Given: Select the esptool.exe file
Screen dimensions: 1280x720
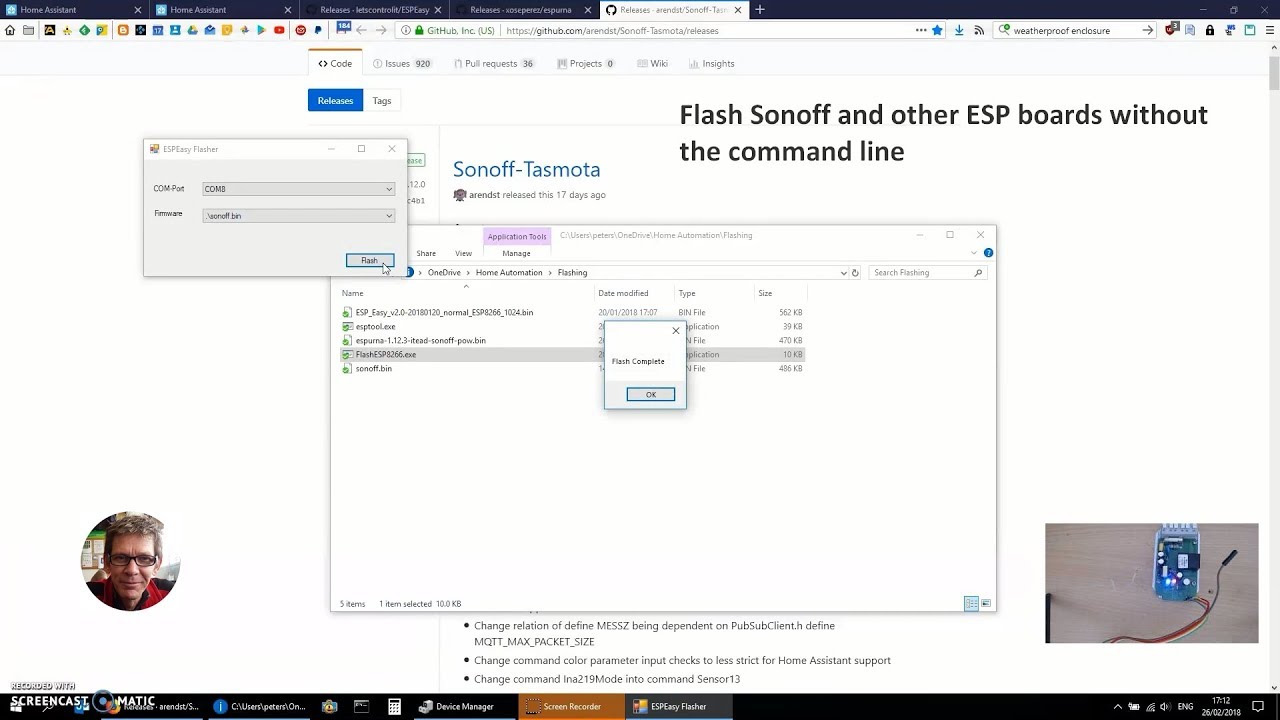Looking at the screenshot, I should (x=375, y=326).
